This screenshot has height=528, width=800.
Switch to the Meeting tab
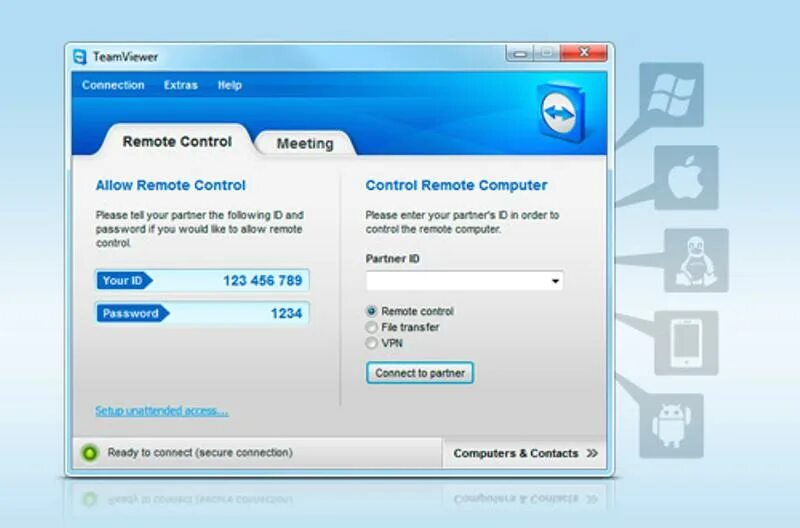[305, 143]
